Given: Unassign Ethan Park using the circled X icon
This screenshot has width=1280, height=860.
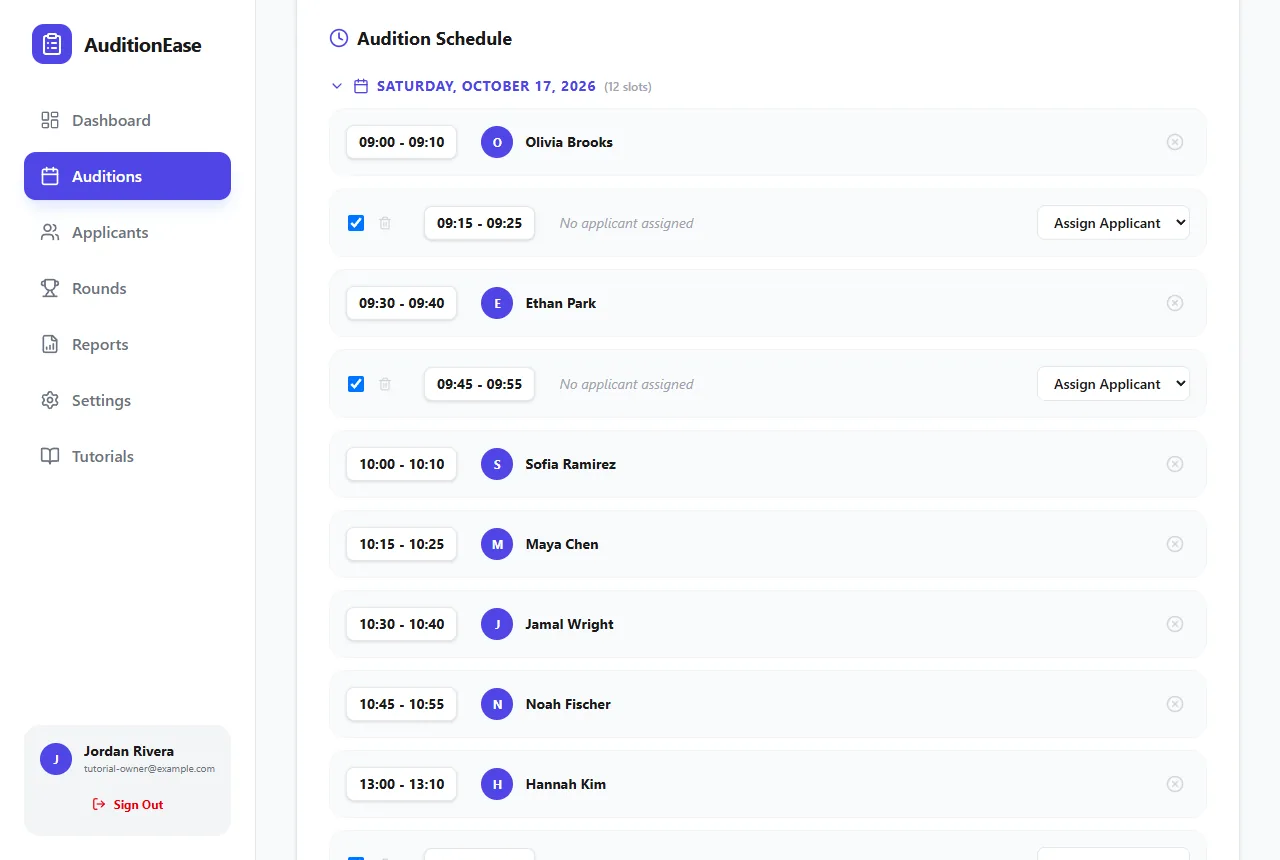Looking at the screenshot, I should pyautogui.click(x=1175, y=303).
